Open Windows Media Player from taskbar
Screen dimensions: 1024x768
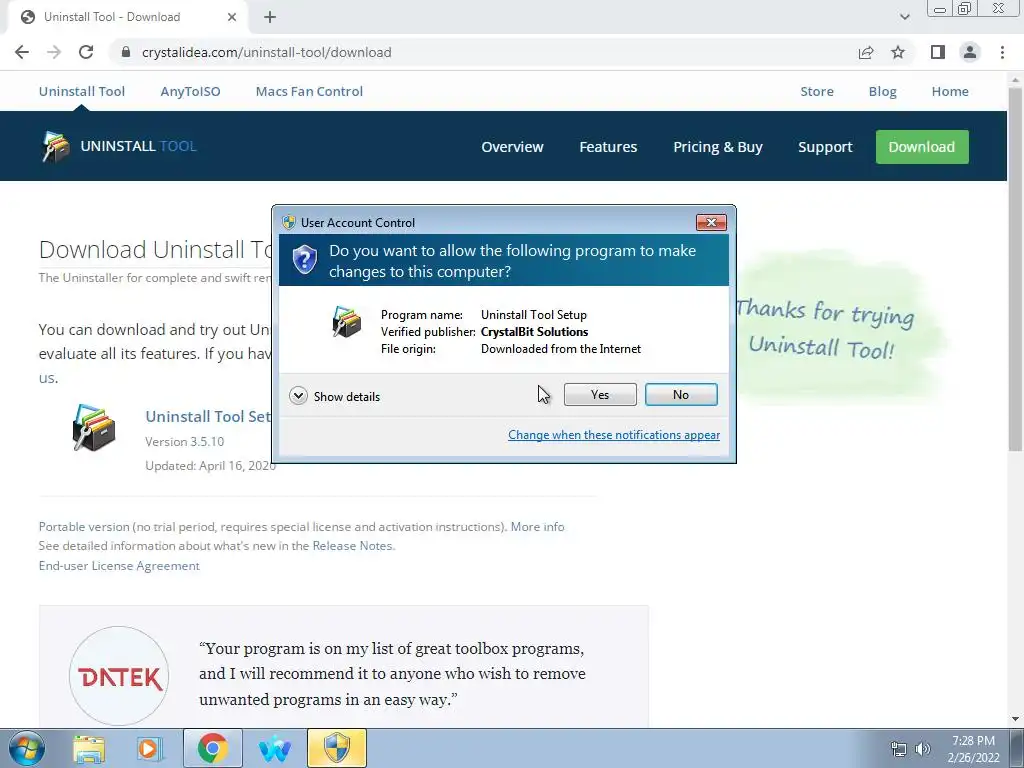click(x=149, y=748)
